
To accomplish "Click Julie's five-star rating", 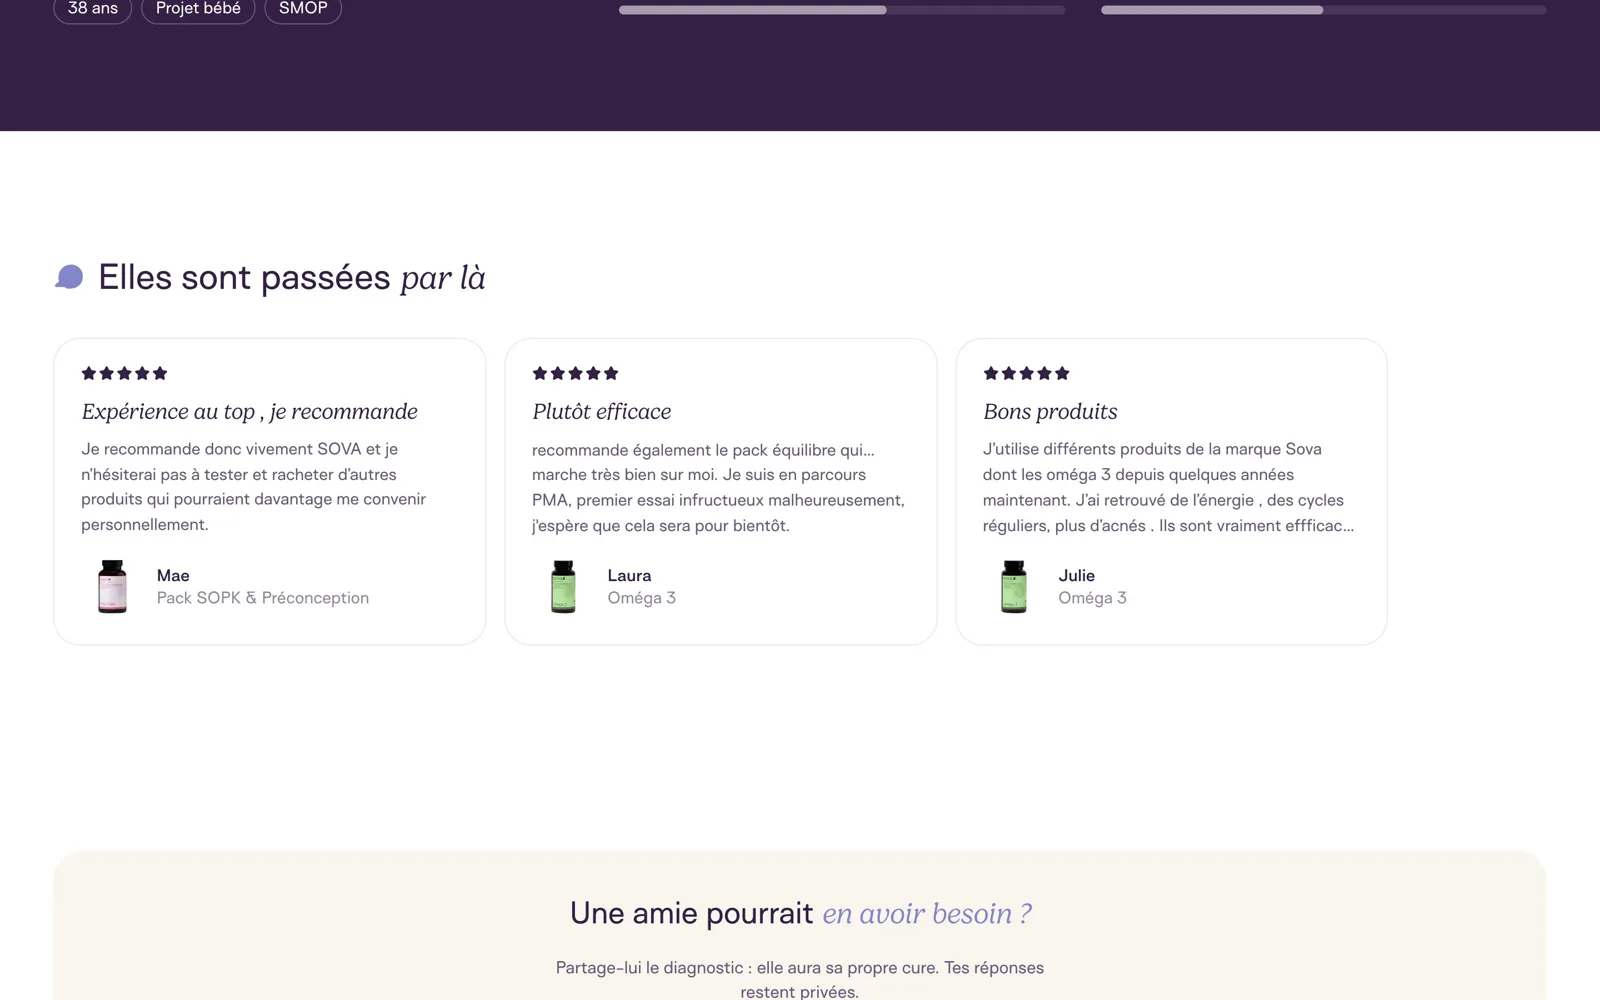I will pos(1026,373).
